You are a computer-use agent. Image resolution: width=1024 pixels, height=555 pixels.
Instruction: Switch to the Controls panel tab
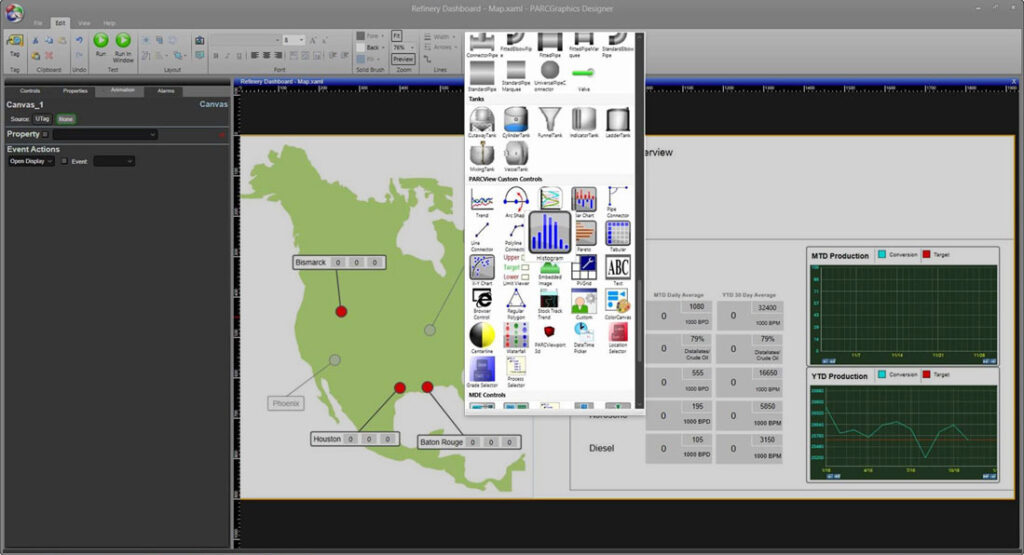coord(30,91)
